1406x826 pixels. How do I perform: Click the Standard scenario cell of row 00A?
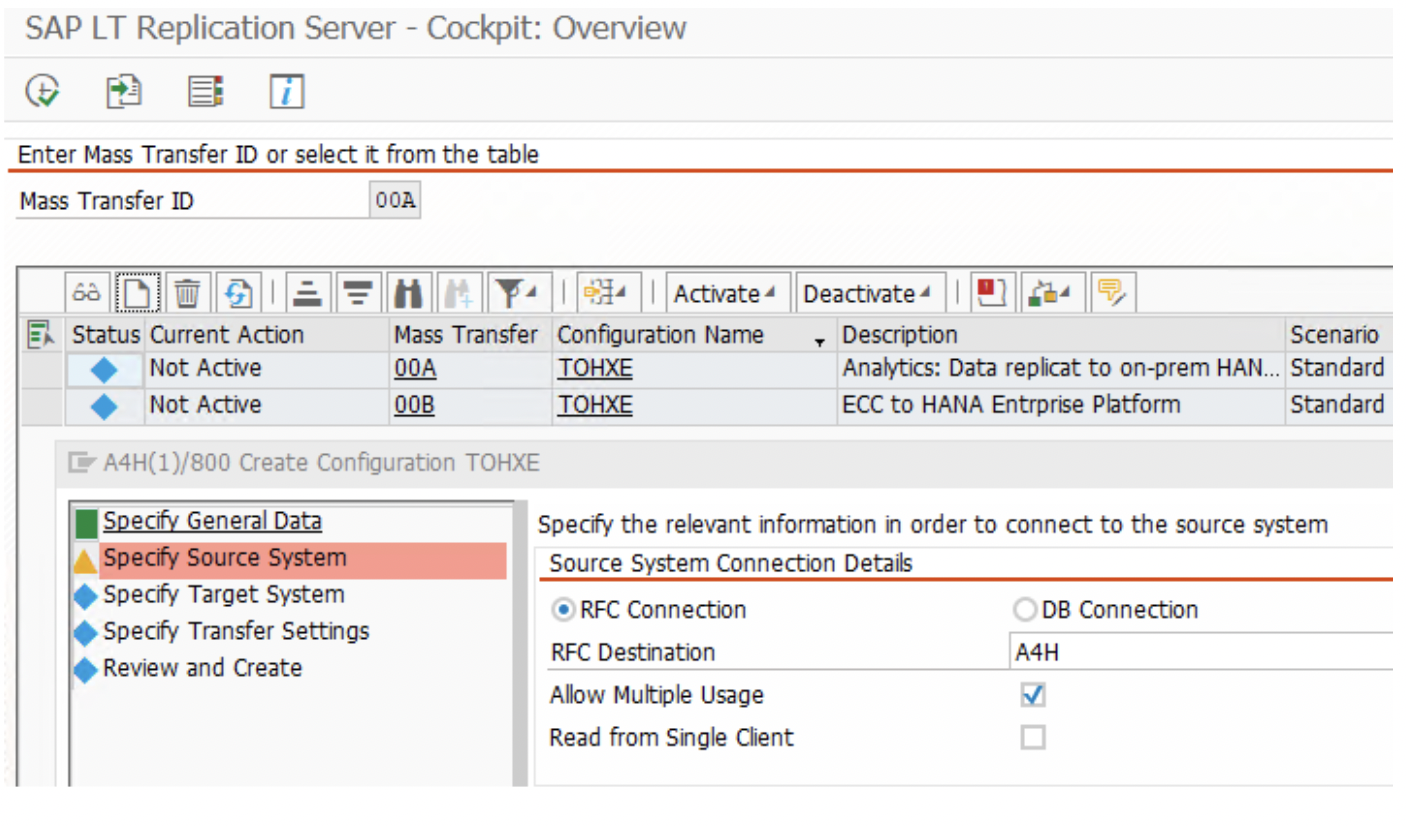[x=1338, y=369]
